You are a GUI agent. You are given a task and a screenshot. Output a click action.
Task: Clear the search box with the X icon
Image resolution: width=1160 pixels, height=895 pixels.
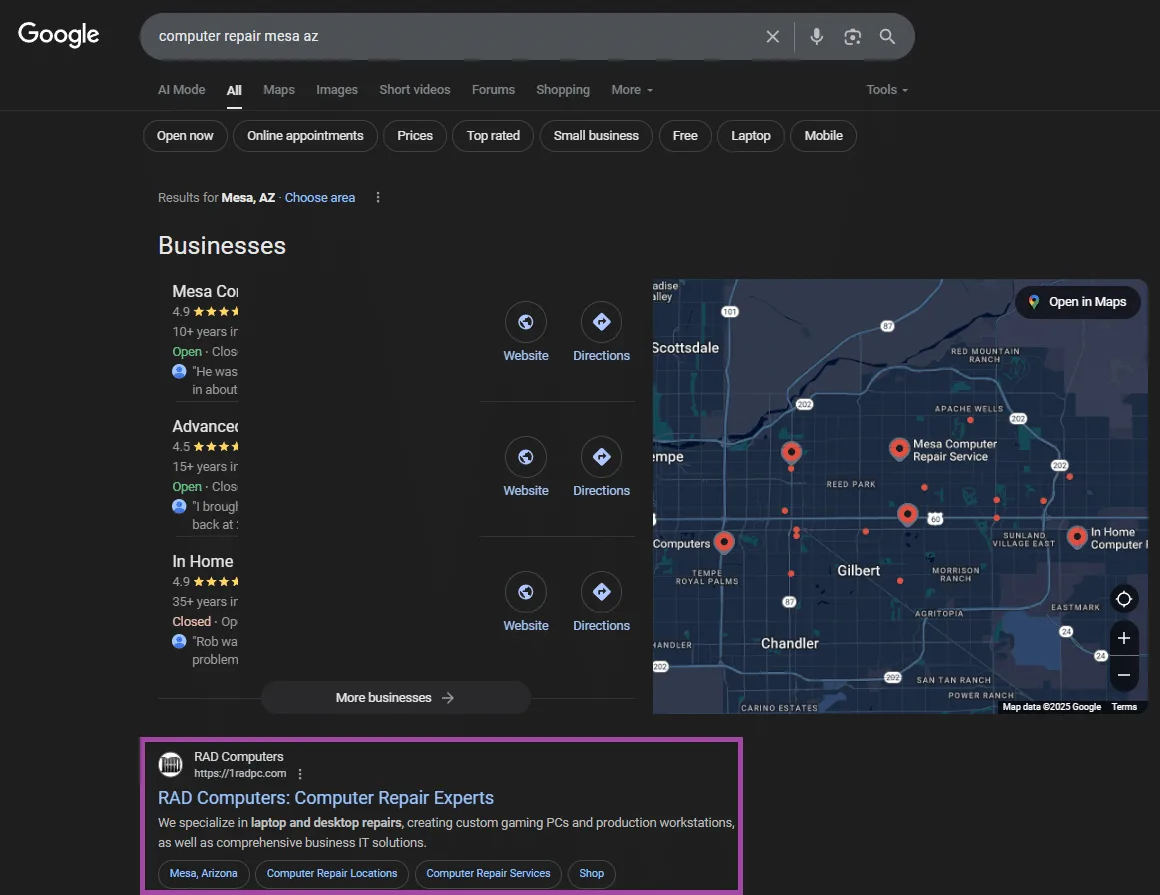[x=772, y=36]
